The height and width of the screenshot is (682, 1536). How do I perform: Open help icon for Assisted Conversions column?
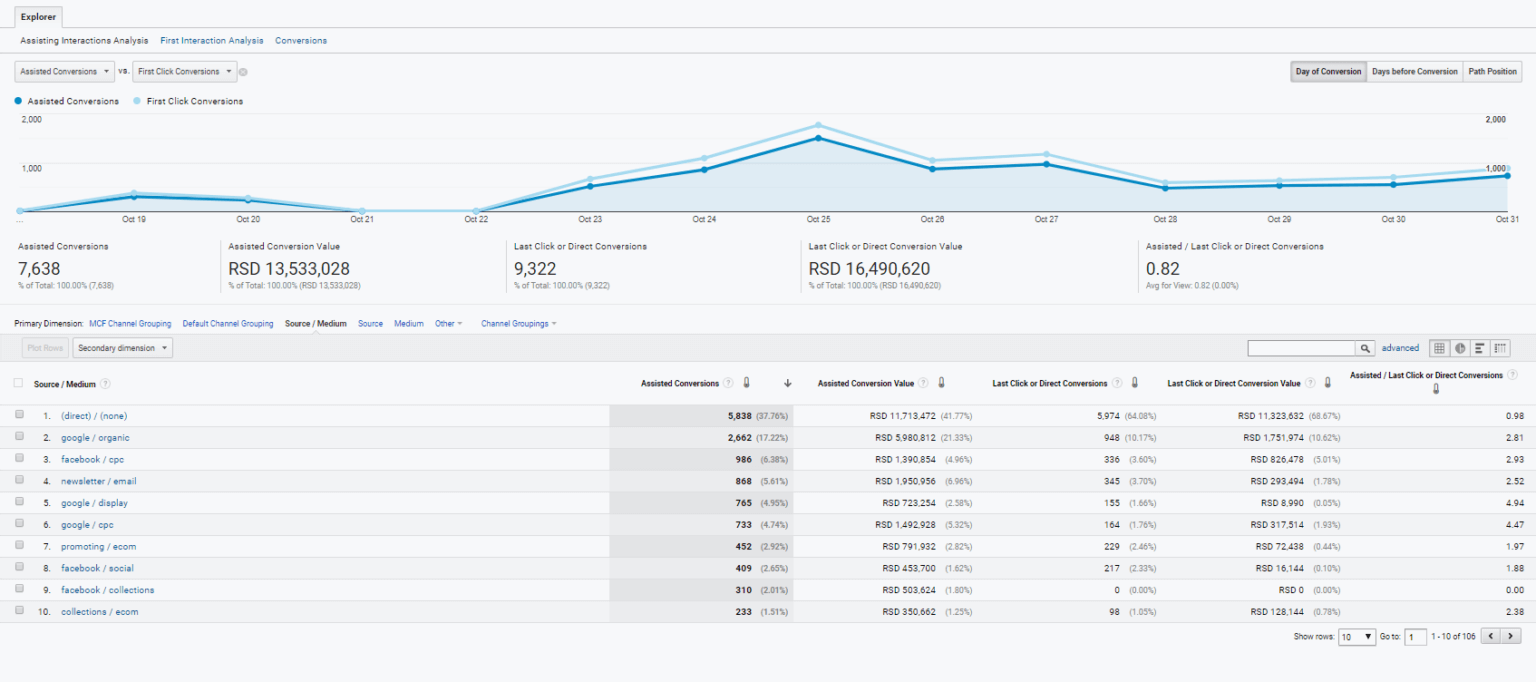(x=728, y=383)
